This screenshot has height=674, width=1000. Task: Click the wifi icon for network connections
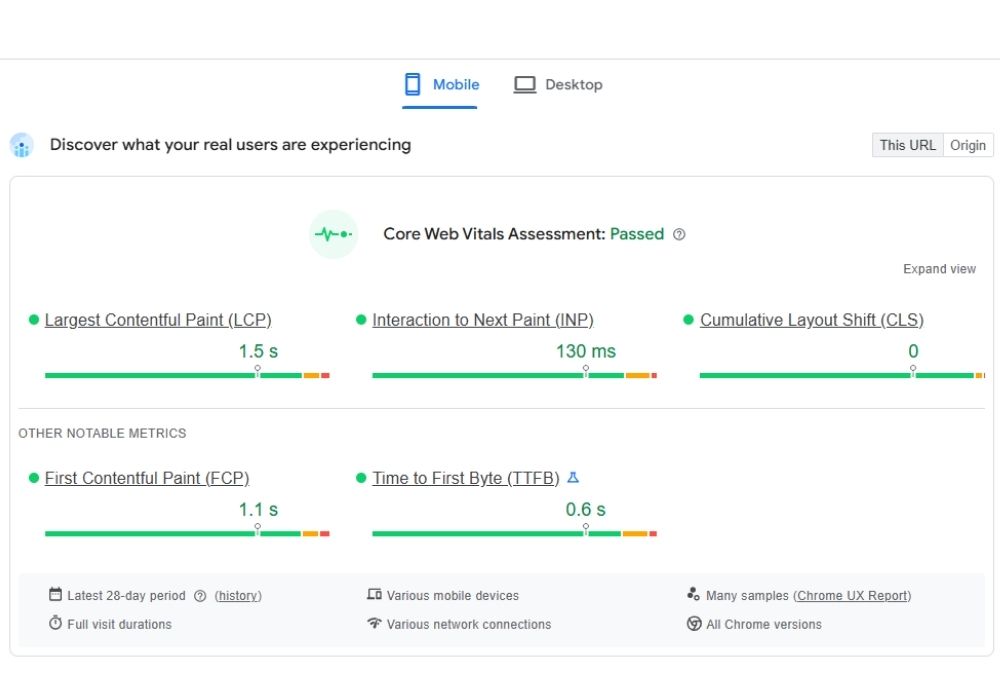374,623
